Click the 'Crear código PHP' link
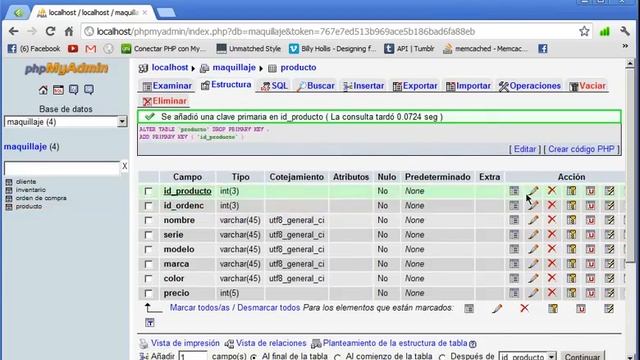This screenshot has width=640, height=360. pyautogui.click(x=581, y=149)
